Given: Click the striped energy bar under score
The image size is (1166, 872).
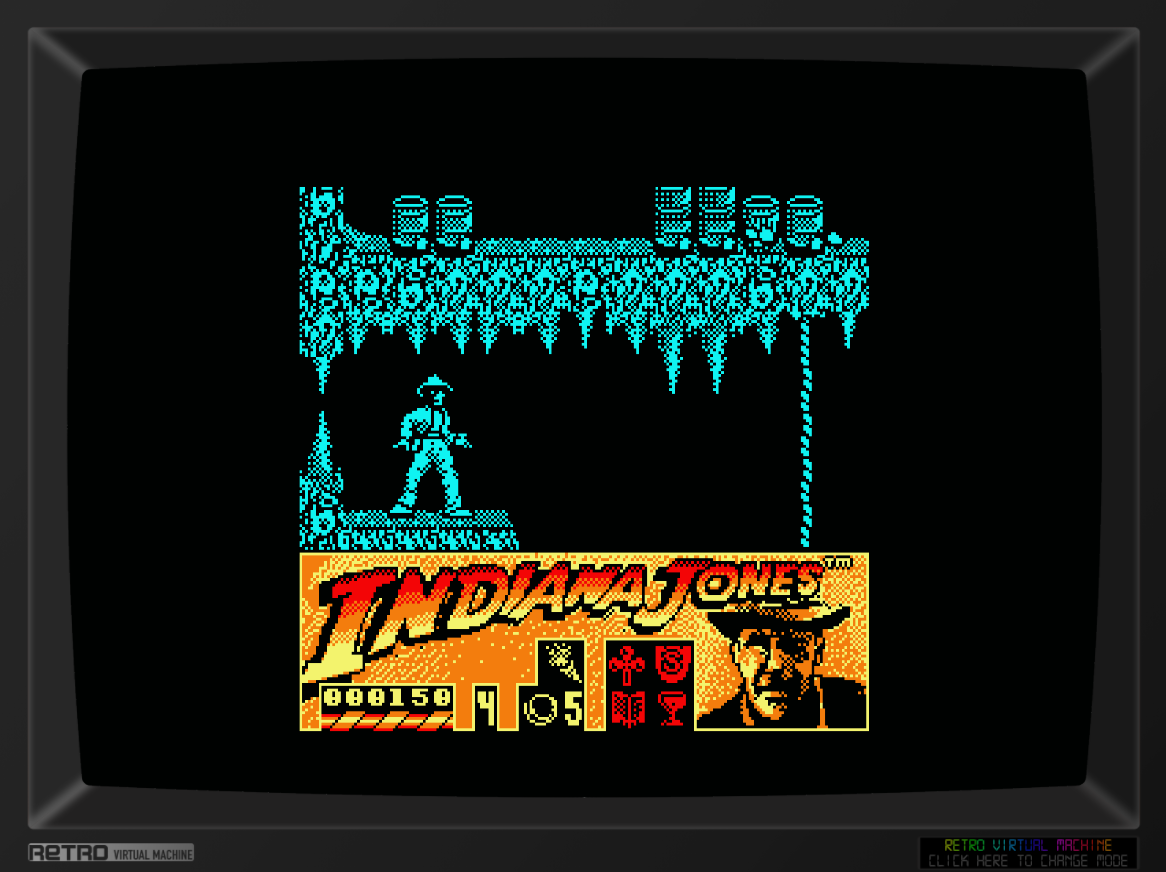Looking at the screenshot, I should coord(387,720).
